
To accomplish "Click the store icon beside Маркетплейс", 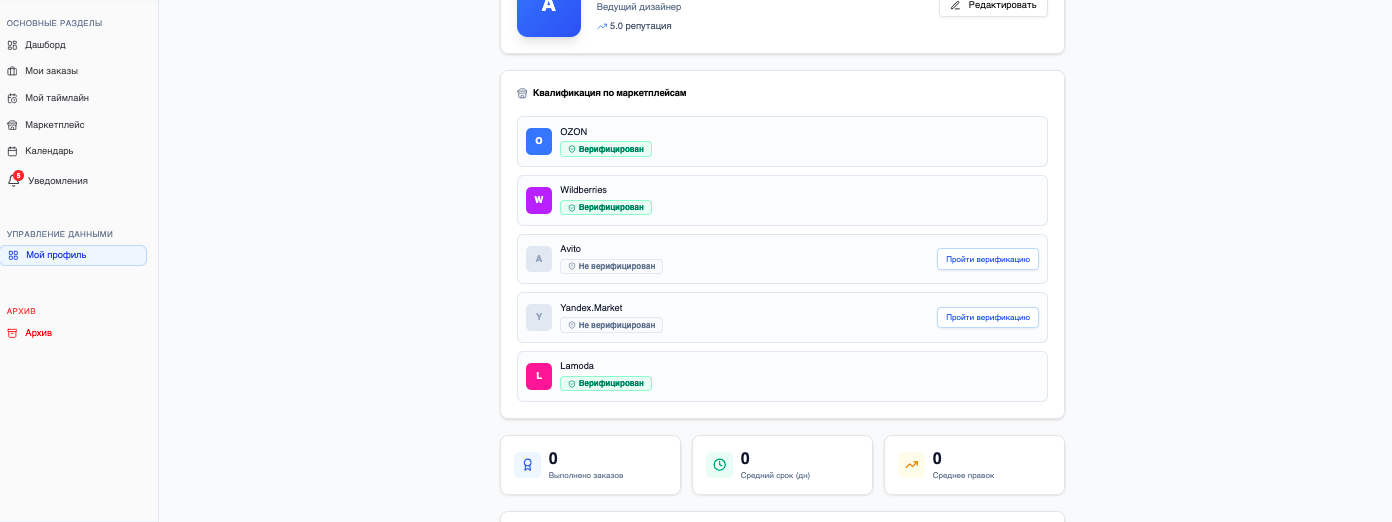I will (12, 125).
